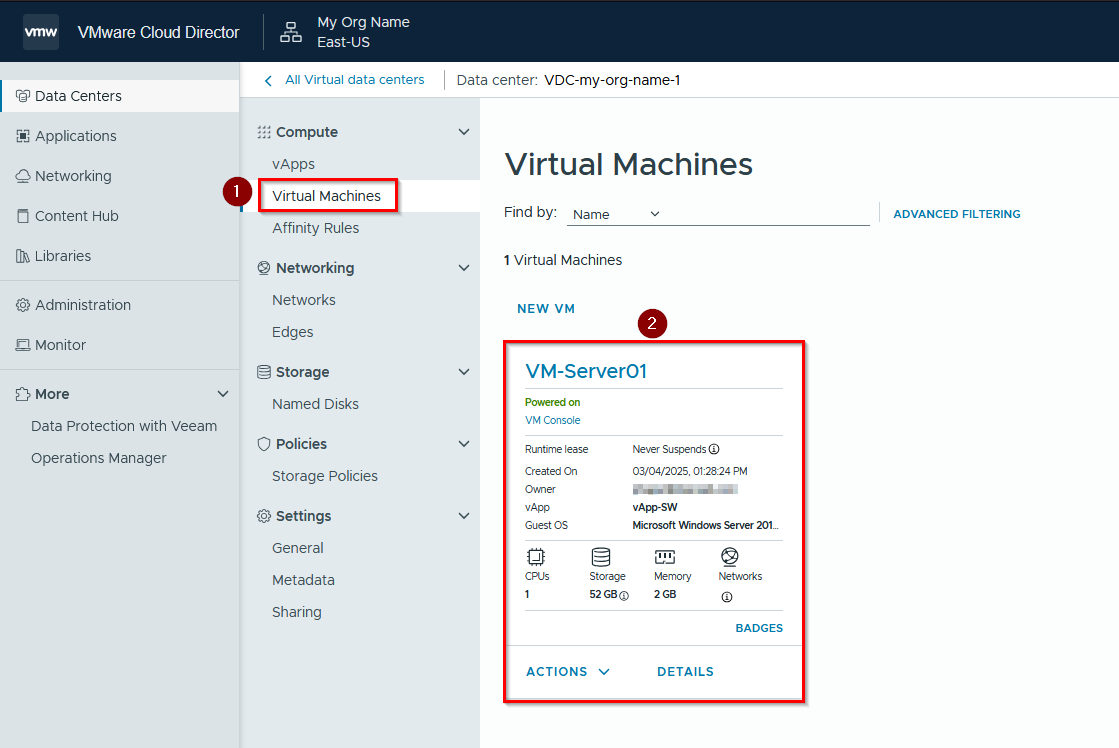
Task: Click the Data Centers icon in sidebar
Action: [x=23, y=96]
